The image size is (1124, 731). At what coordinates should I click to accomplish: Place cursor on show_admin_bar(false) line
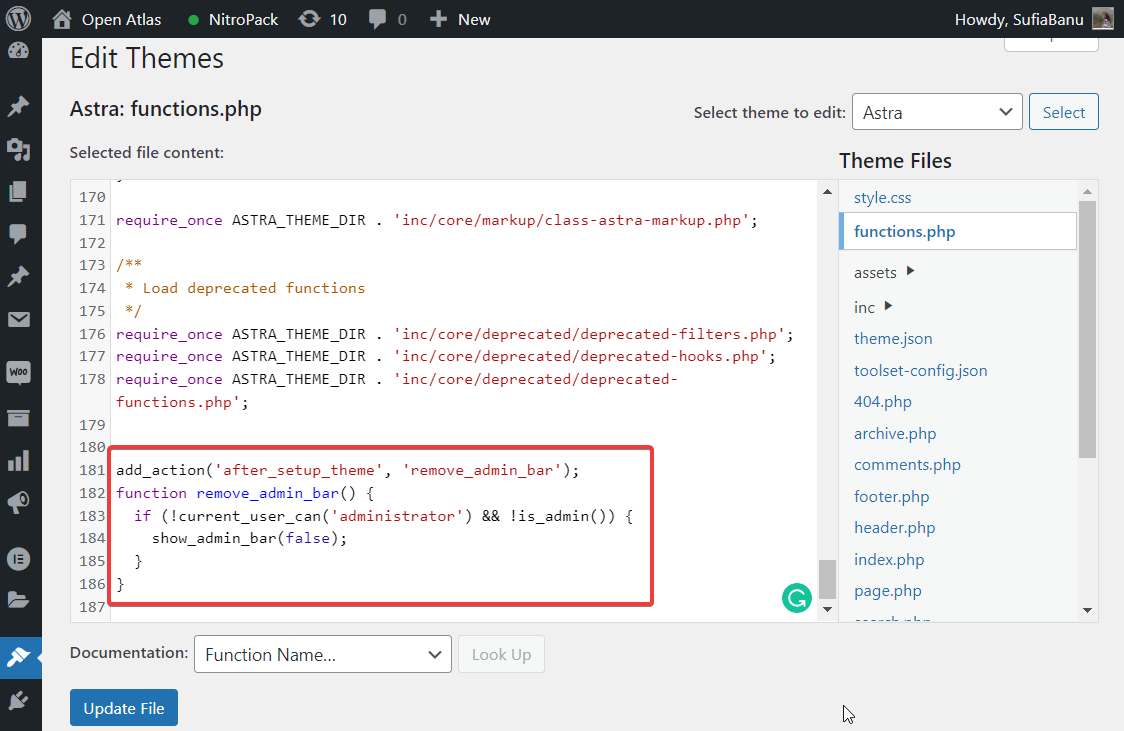pos(249,538)
